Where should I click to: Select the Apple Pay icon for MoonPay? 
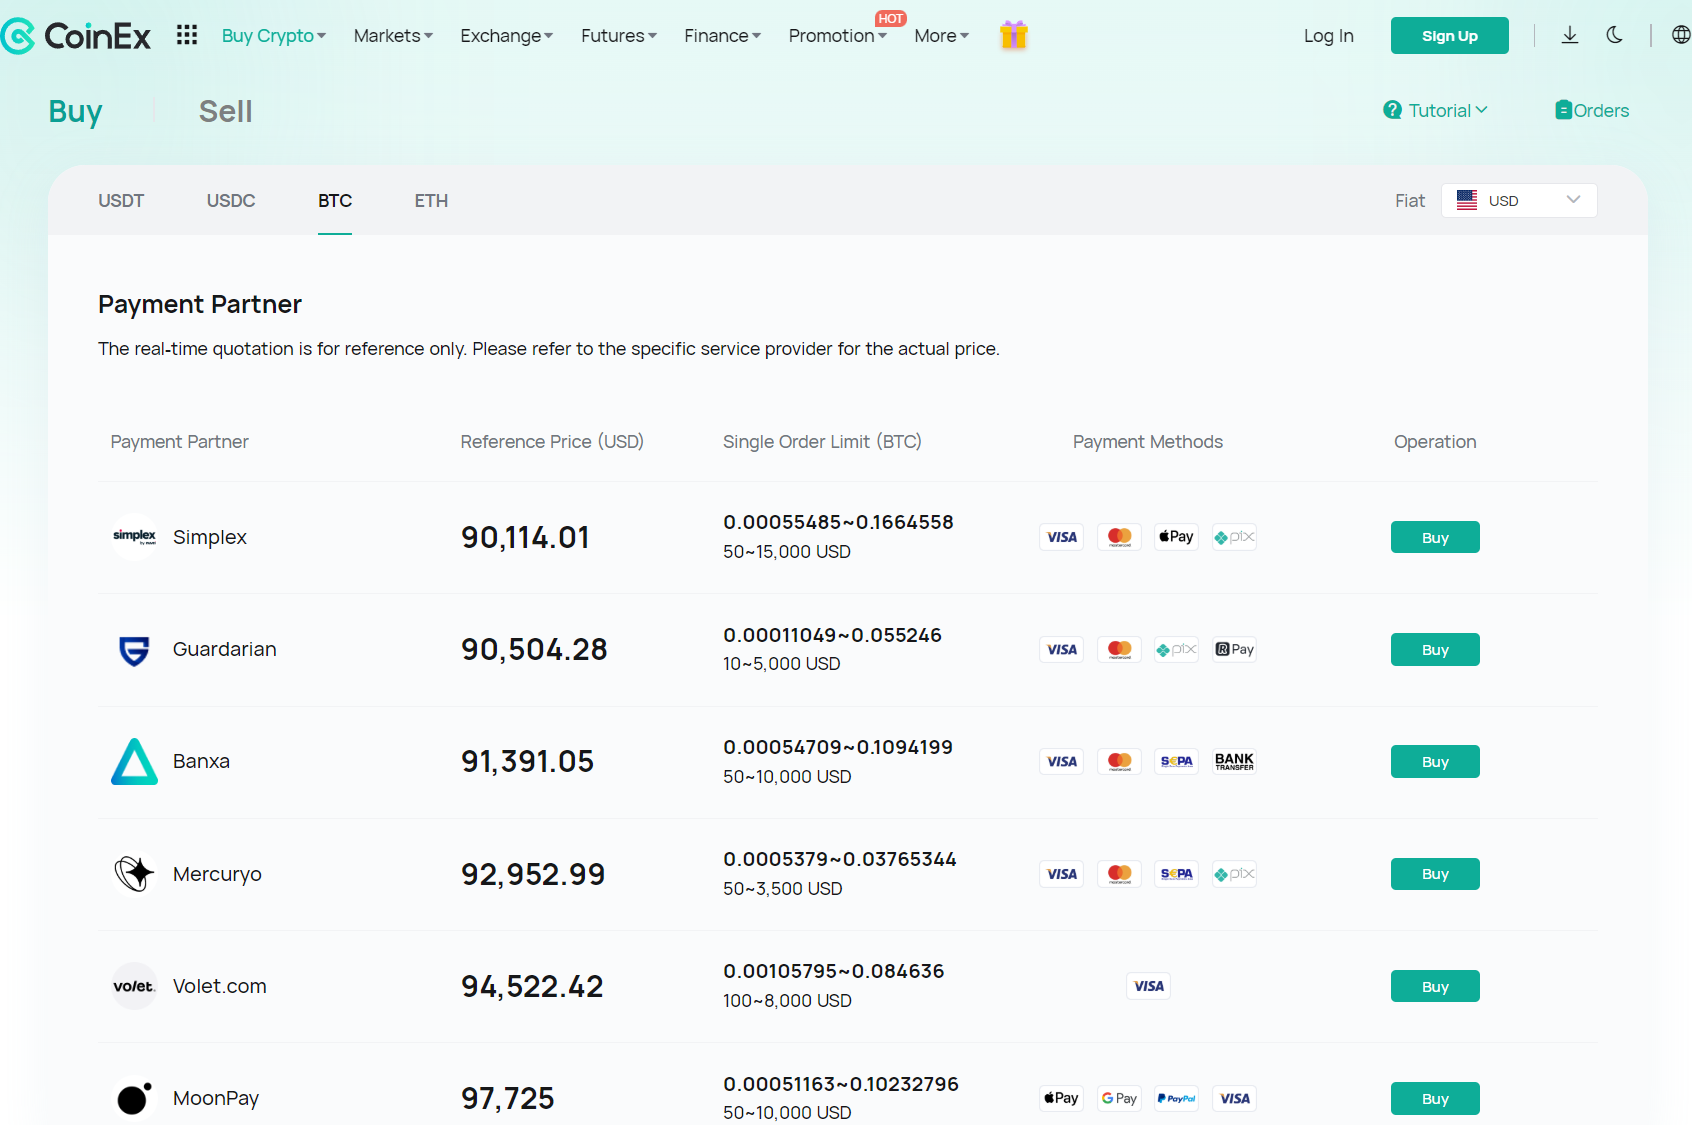tap(1061, 1098)
